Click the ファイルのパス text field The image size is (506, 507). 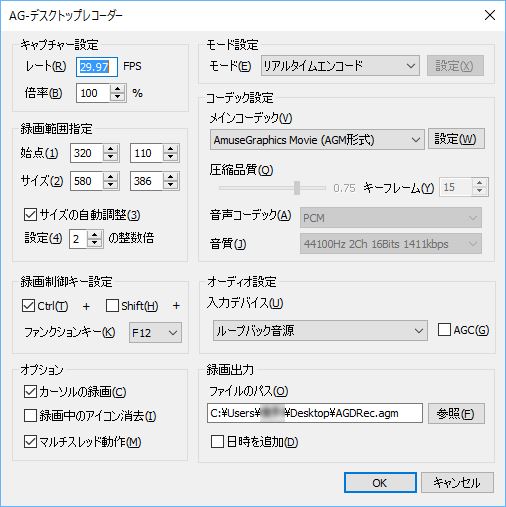click(x=315, y=413)
